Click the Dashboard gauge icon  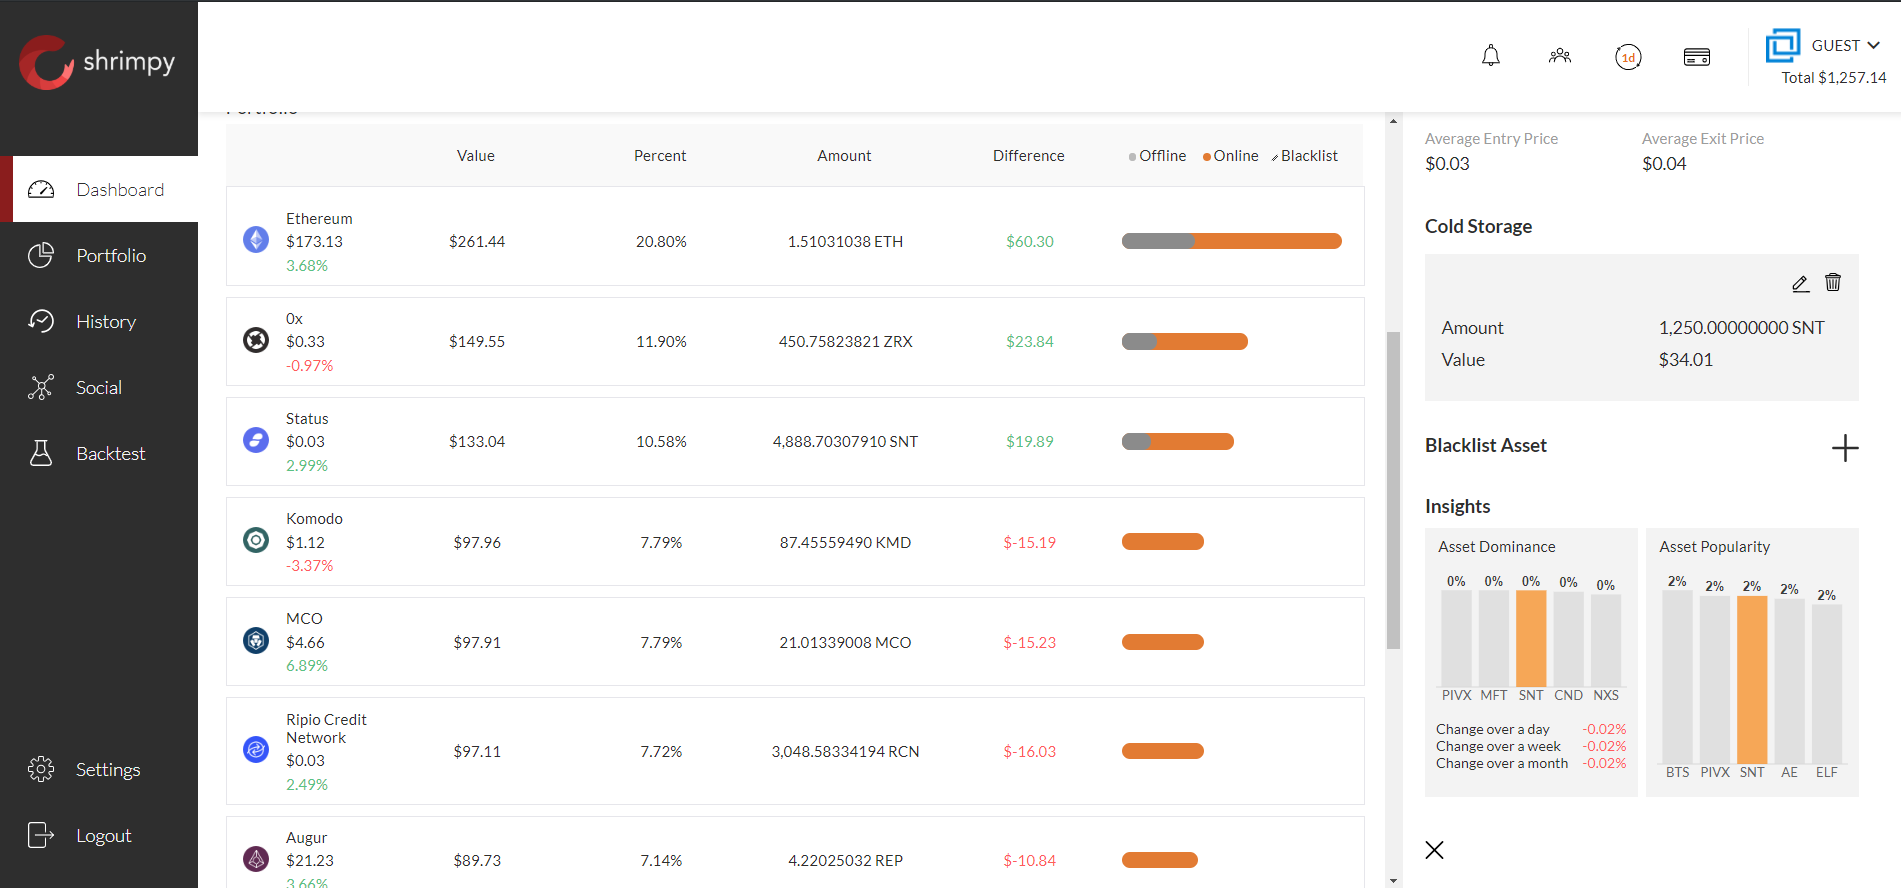pos(41,189)
